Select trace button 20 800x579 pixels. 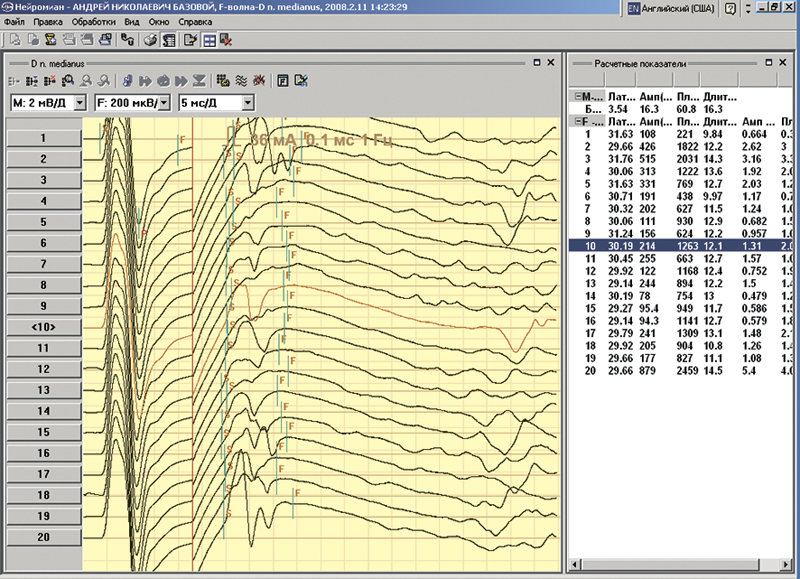pos(43,537)
